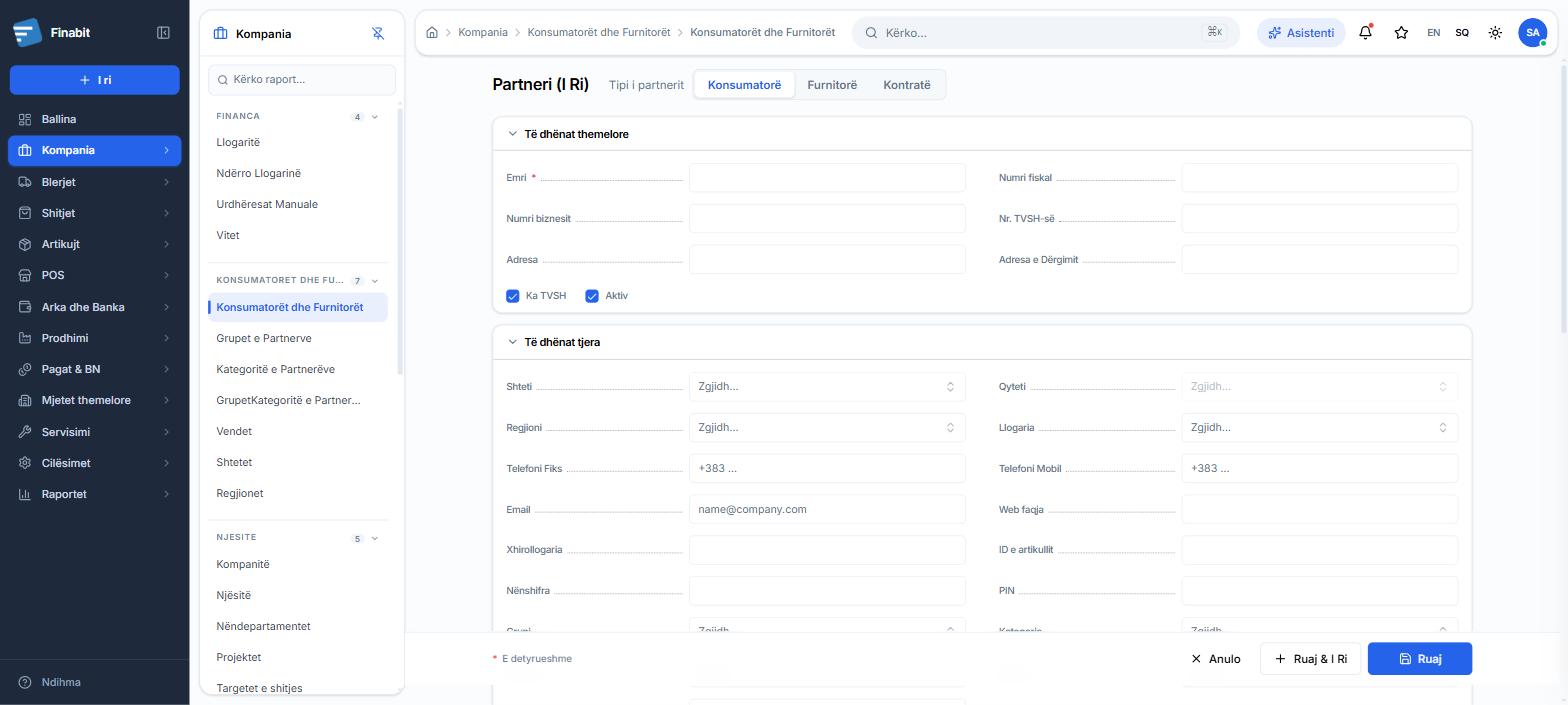1568x705 pixels.
Task: Switch language to SQ
Action: tap(1462, 33)
